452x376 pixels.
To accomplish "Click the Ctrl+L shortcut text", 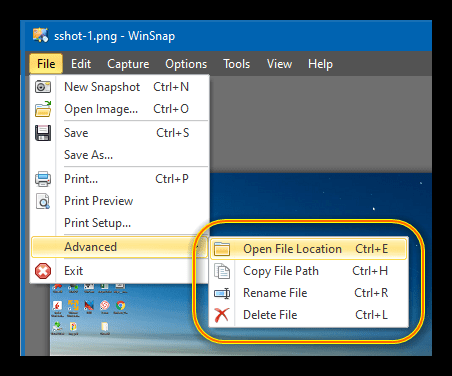I will click(372, 315).
